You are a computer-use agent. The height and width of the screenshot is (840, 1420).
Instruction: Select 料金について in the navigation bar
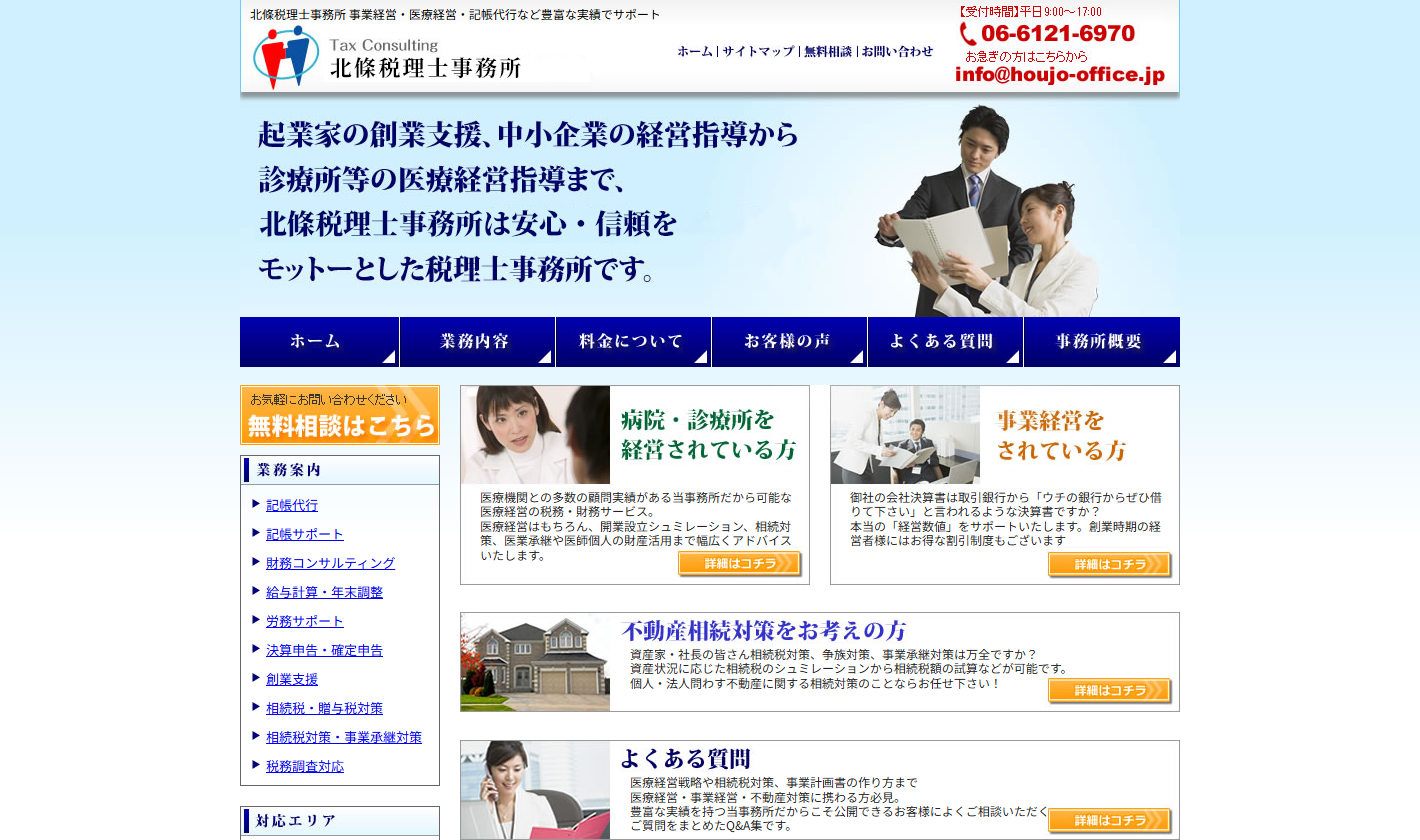[x=632, y=342]
